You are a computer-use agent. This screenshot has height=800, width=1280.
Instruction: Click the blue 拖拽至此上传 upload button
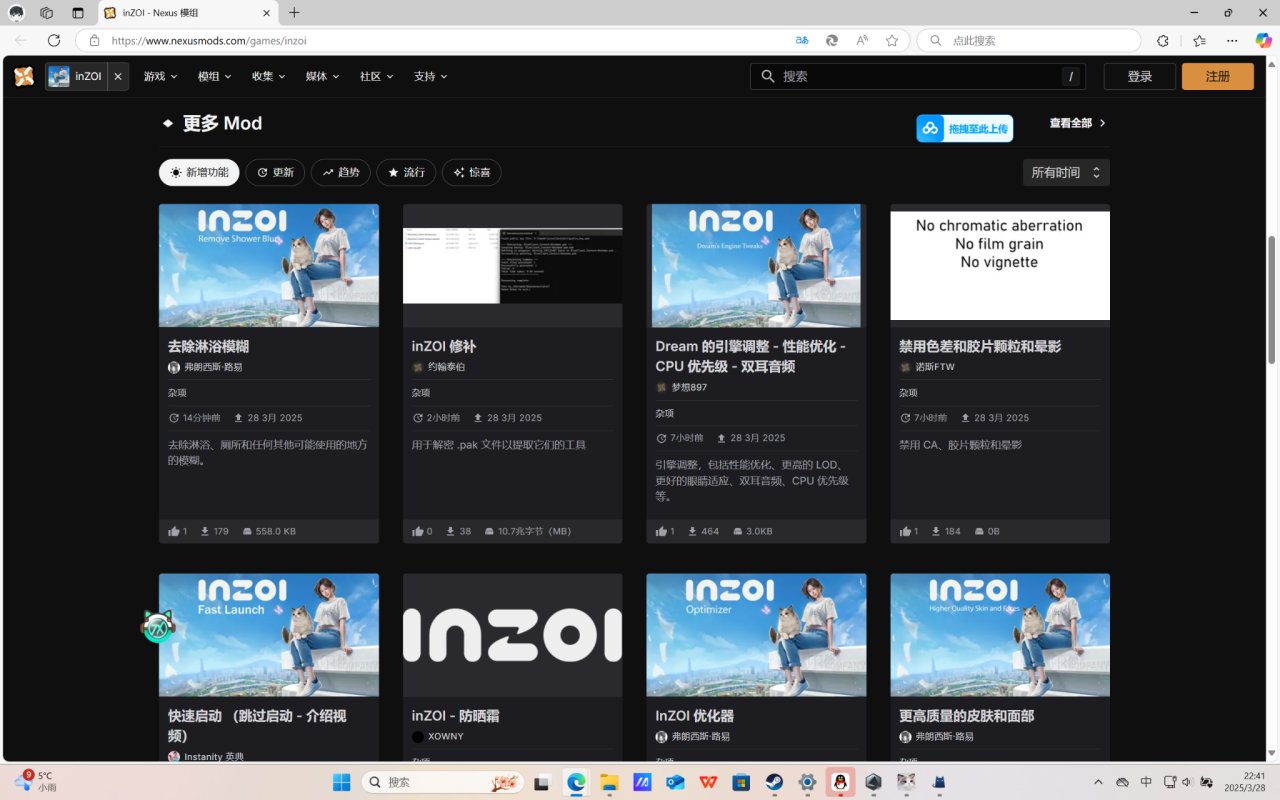pyautogui.click(x=964, y=128)
